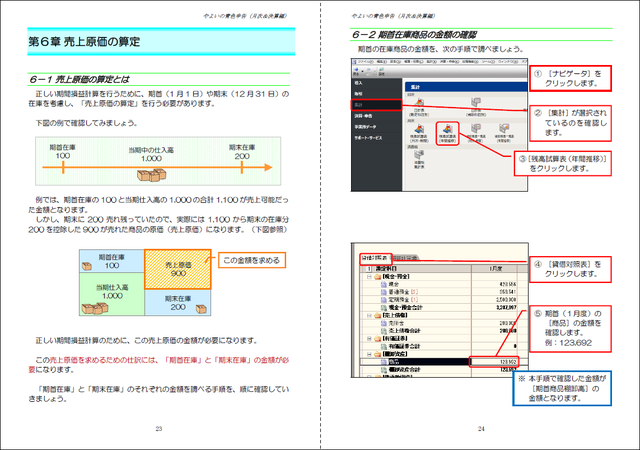Click the orange 売上原価 900 box in diagram
The width and height of the screenshot is (640, 450).
pos(178,270)
